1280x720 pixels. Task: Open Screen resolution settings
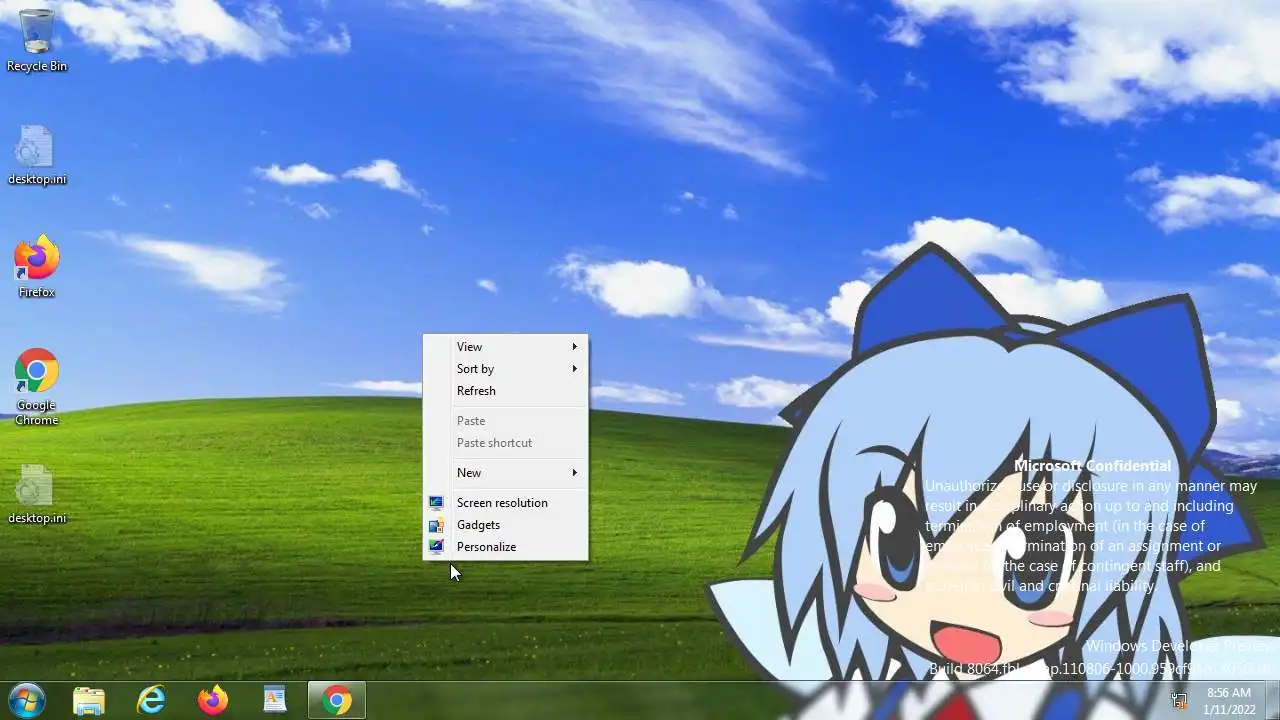505,503
